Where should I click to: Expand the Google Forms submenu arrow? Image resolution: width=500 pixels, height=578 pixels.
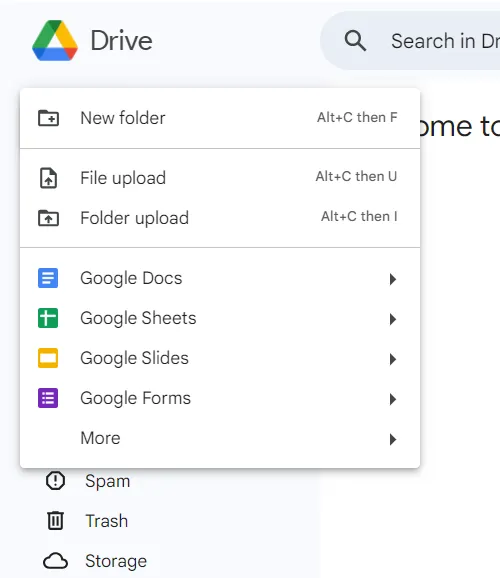(x=393, y=399)
